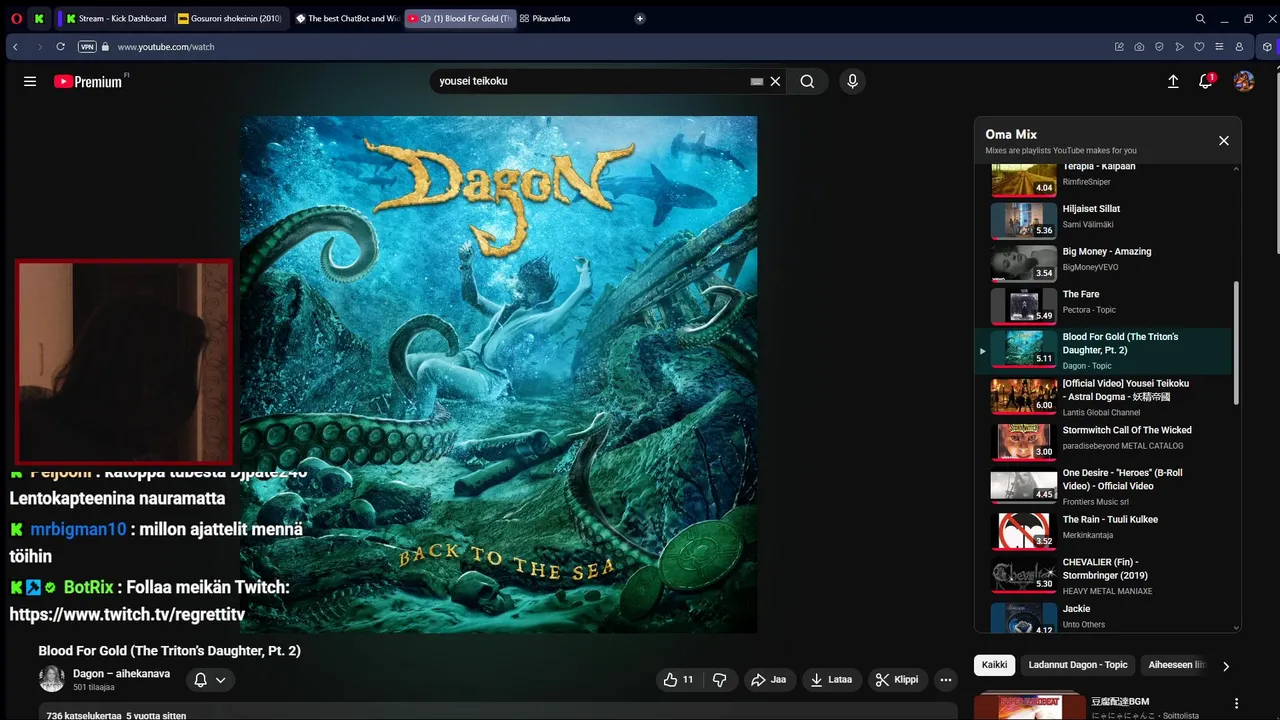Image resolution: width=1280 pixels, height=720 pixels.
Task: Open more actions three-dot menu
Action: click(x=946, y=680)
